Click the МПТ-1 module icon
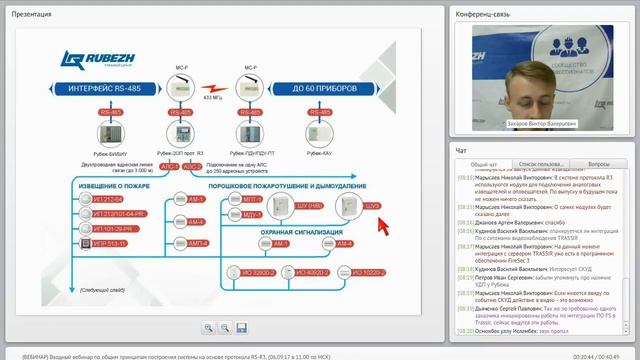The width and height of the screenshot is (640, 360). point(235,199)
